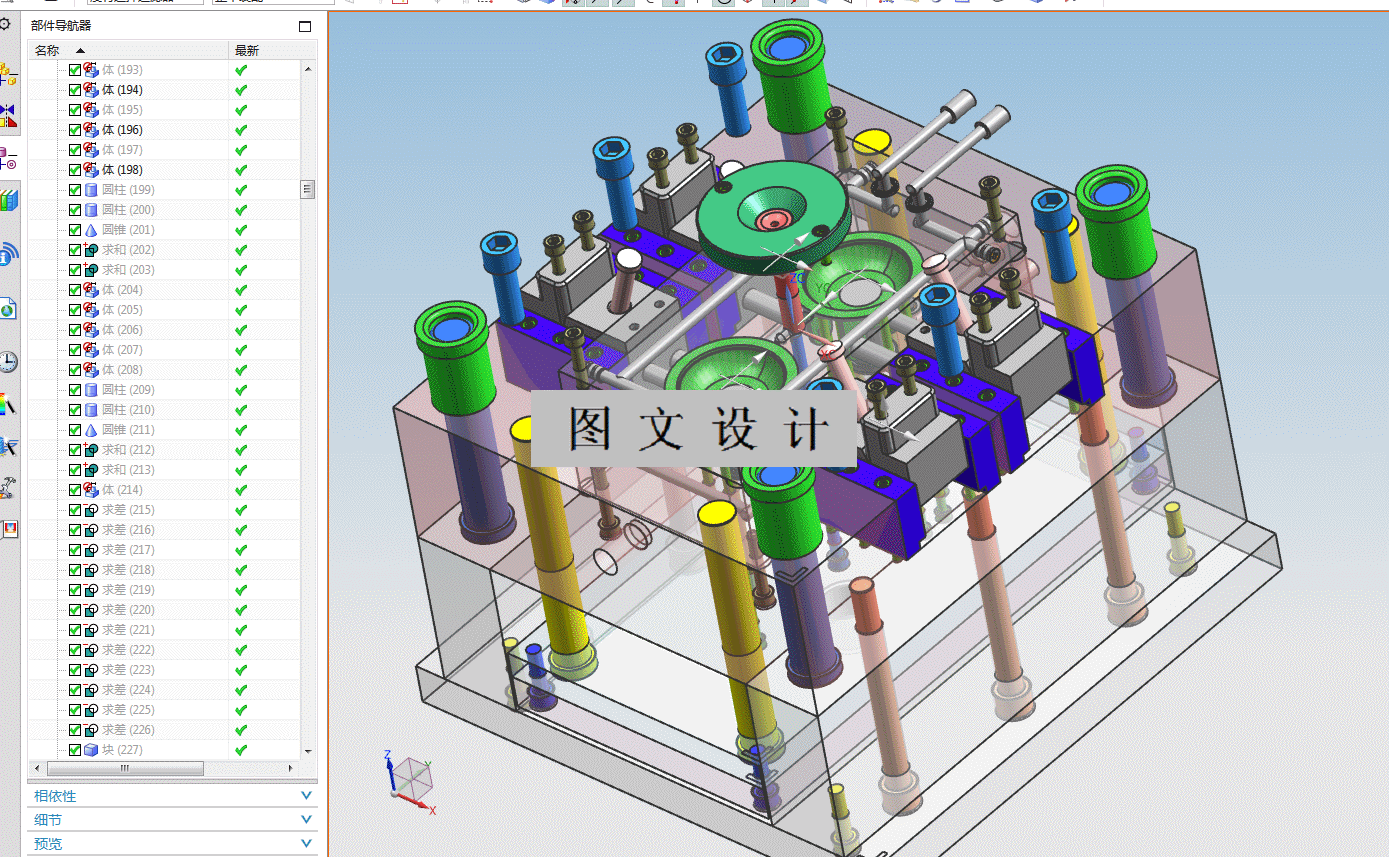
Task: Suppress 体 (206) via its checkbox
Action: [x=75, y=330]
